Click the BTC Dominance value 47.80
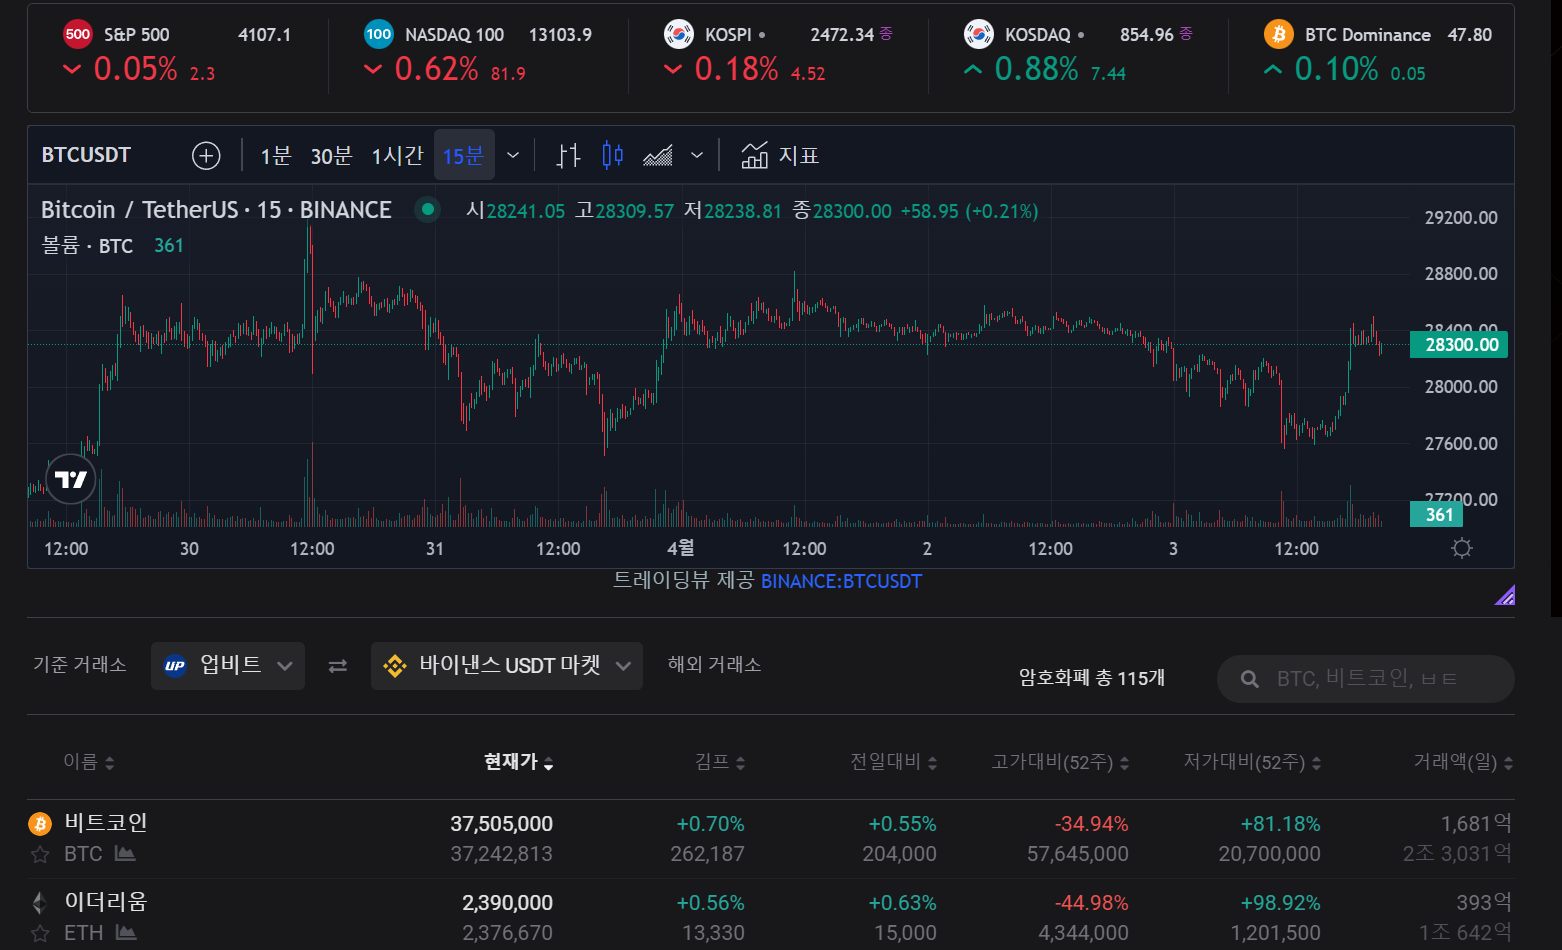The height and width of the screenshot is (950, 1562). coord(1469,35)
